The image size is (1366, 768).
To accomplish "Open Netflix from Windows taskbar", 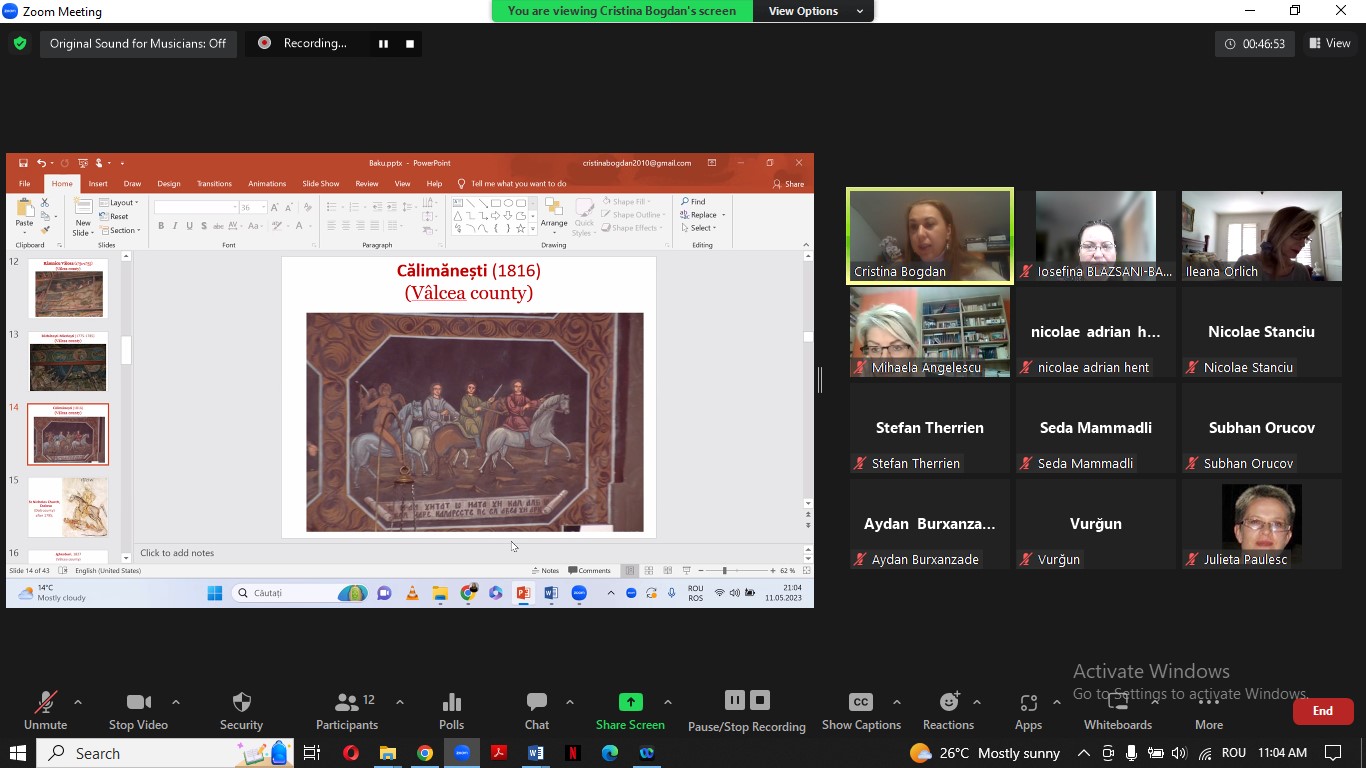I will pos(572,753).
